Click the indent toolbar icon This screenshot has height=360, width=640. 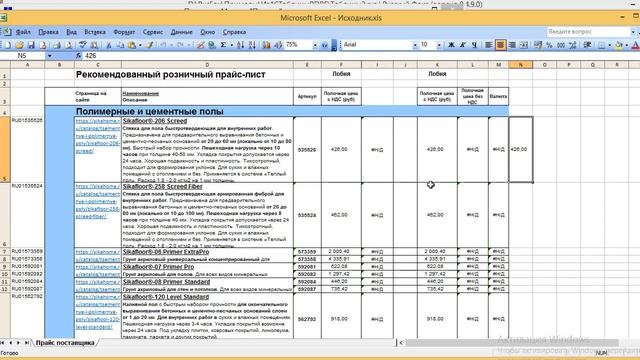(587, 45)
